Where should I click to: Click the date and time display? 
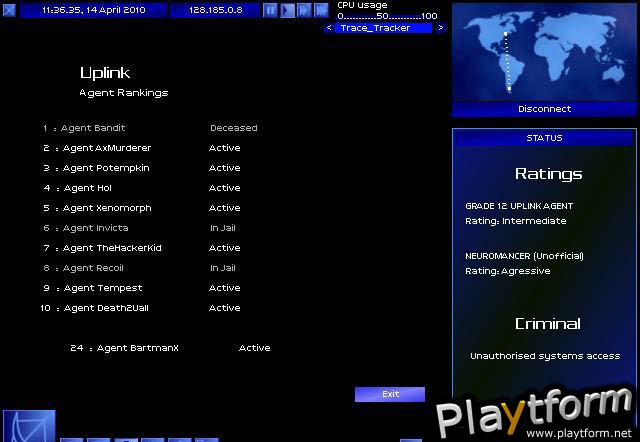coord(93,10)
